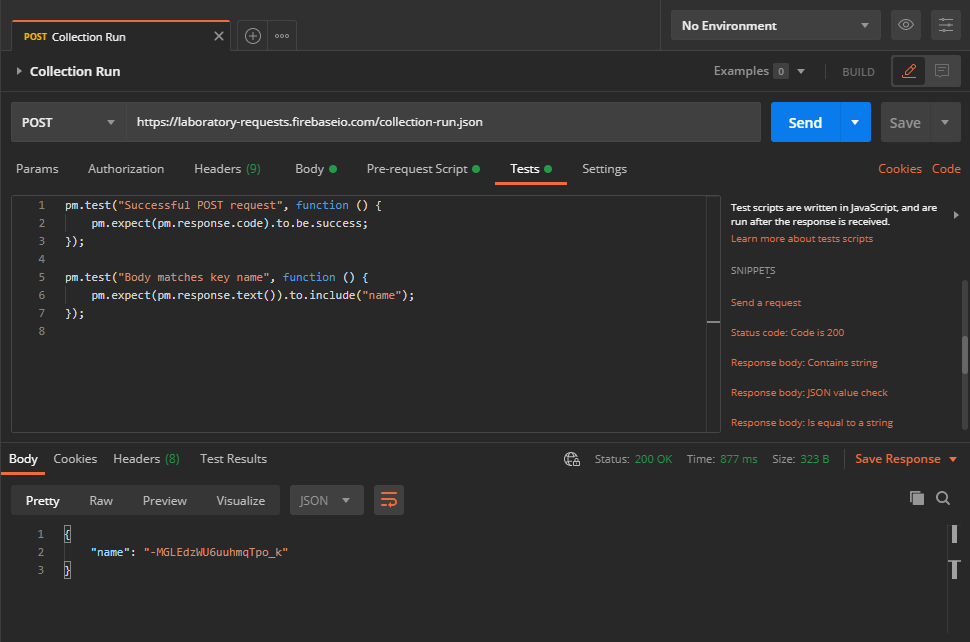Switch to the request Body tab

click(315, 169)
